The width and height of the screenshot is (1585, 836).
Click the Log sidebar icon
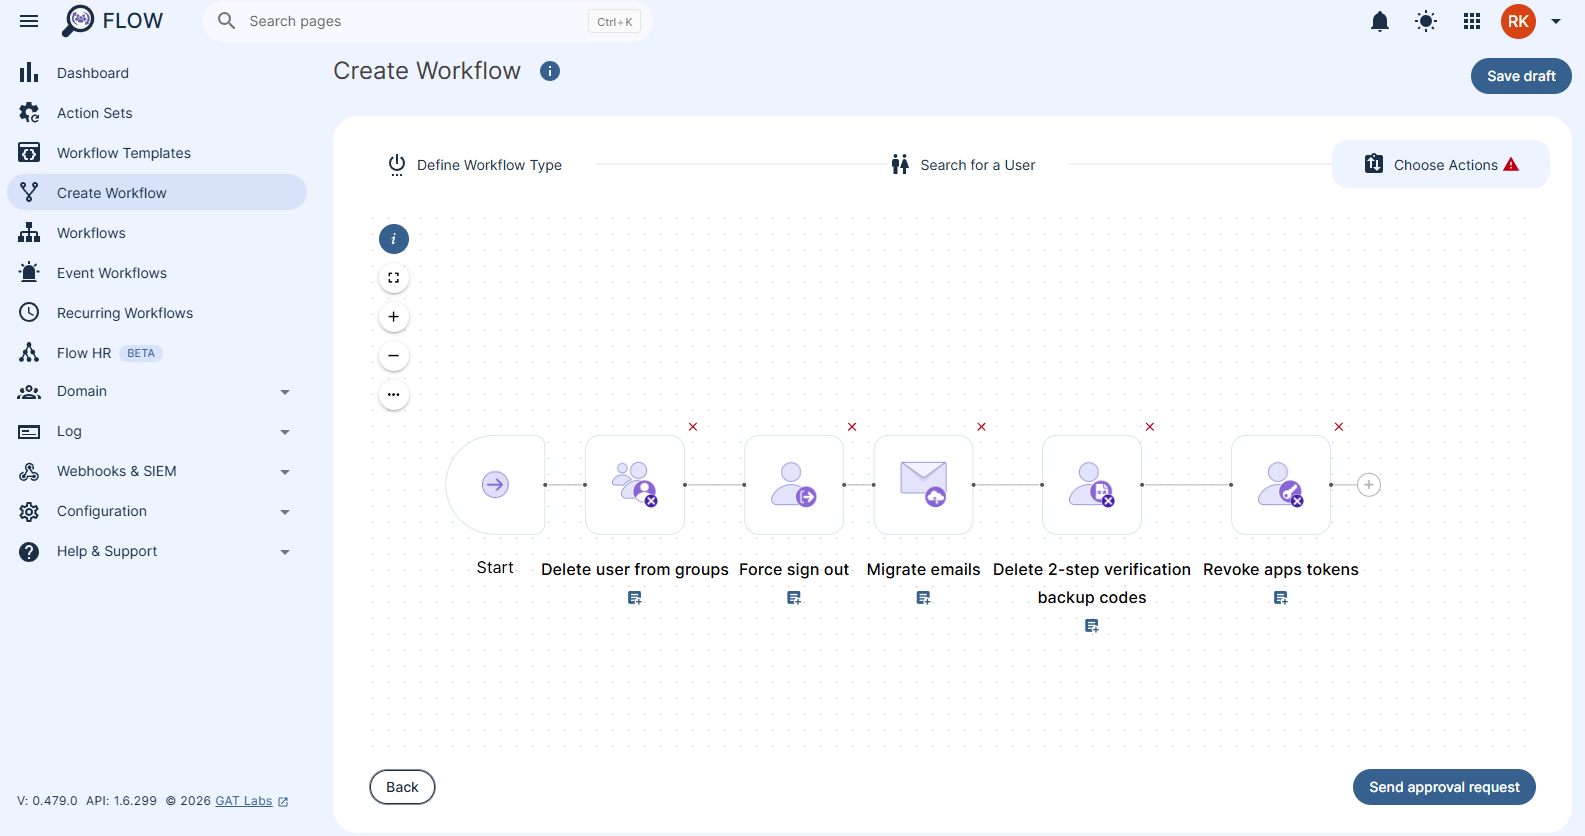[x=29, y=432]
